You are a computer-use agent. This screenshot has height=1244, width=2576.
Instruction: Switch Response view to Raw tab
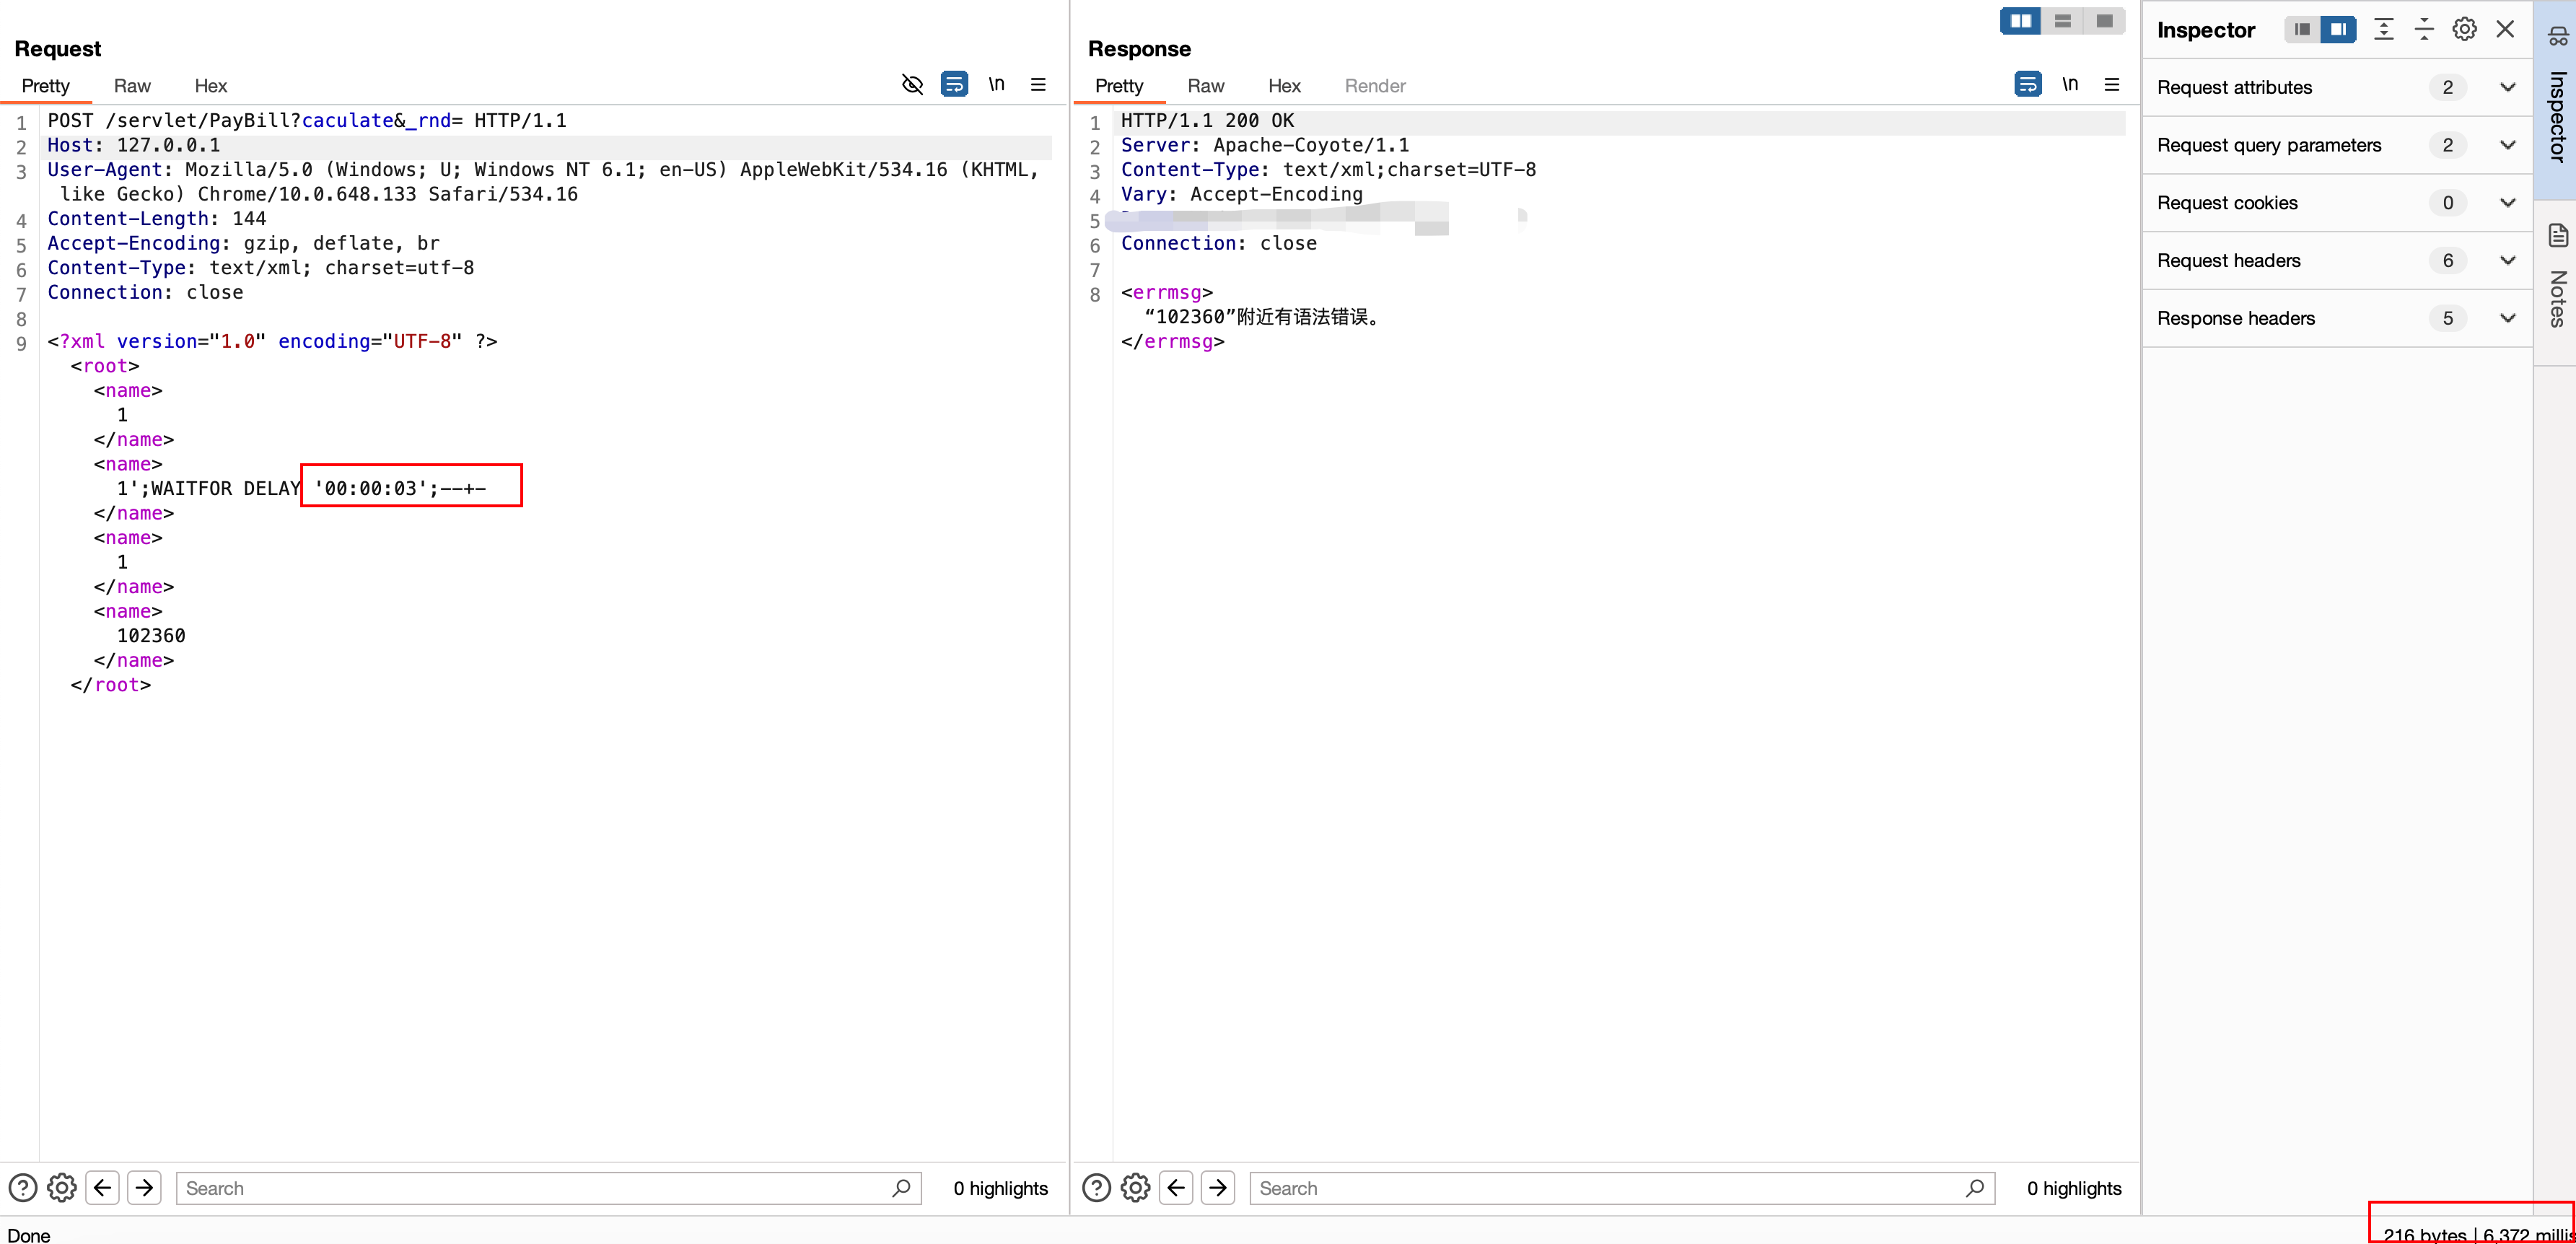point(1206,86)
